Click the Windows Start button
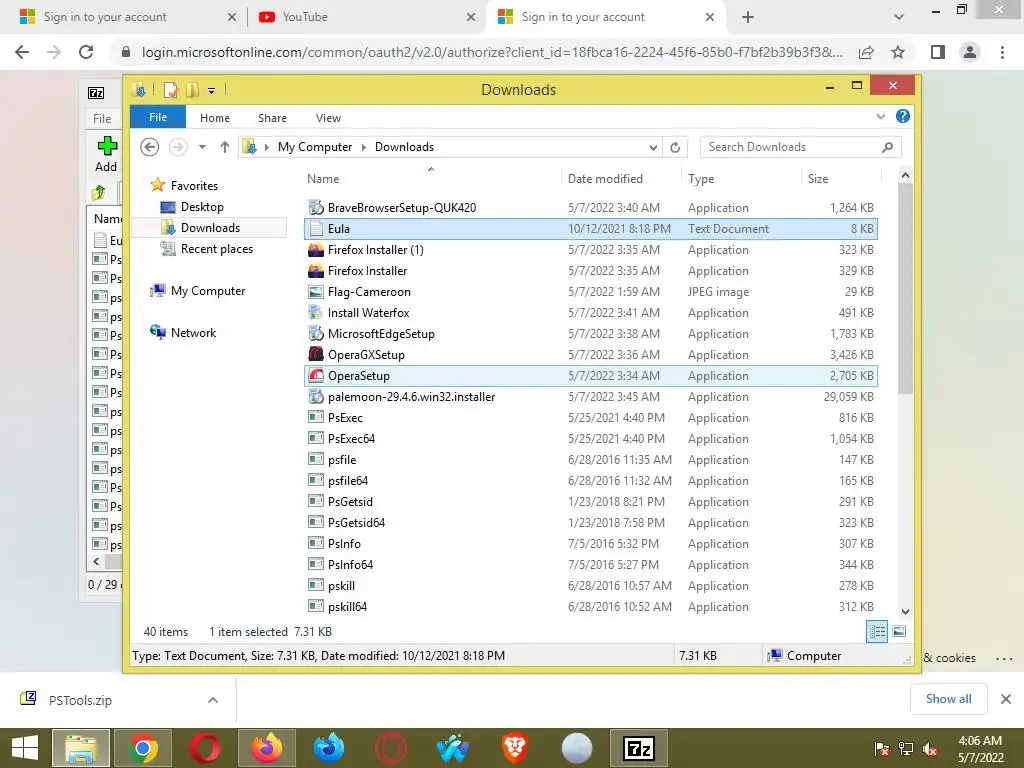The height and width of the screenshot is (768, 1024). coord(25,748)
